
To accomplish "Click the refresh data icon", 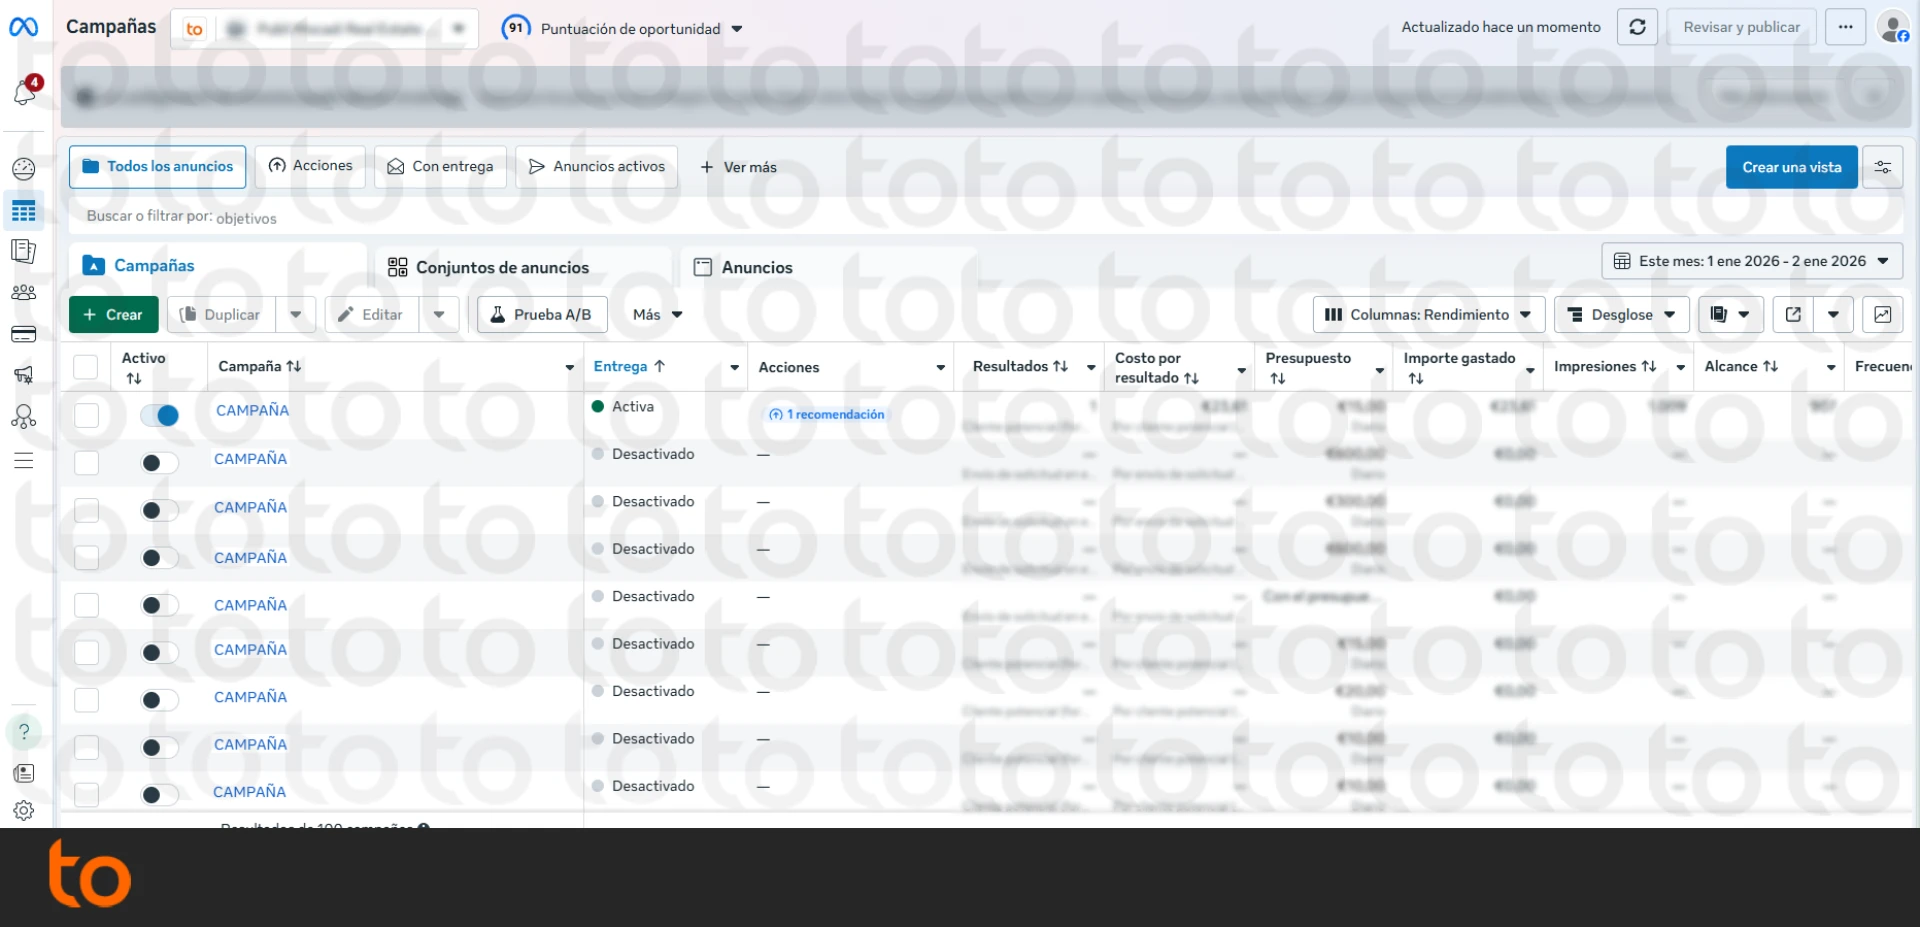I will (x=1637, y=27).
